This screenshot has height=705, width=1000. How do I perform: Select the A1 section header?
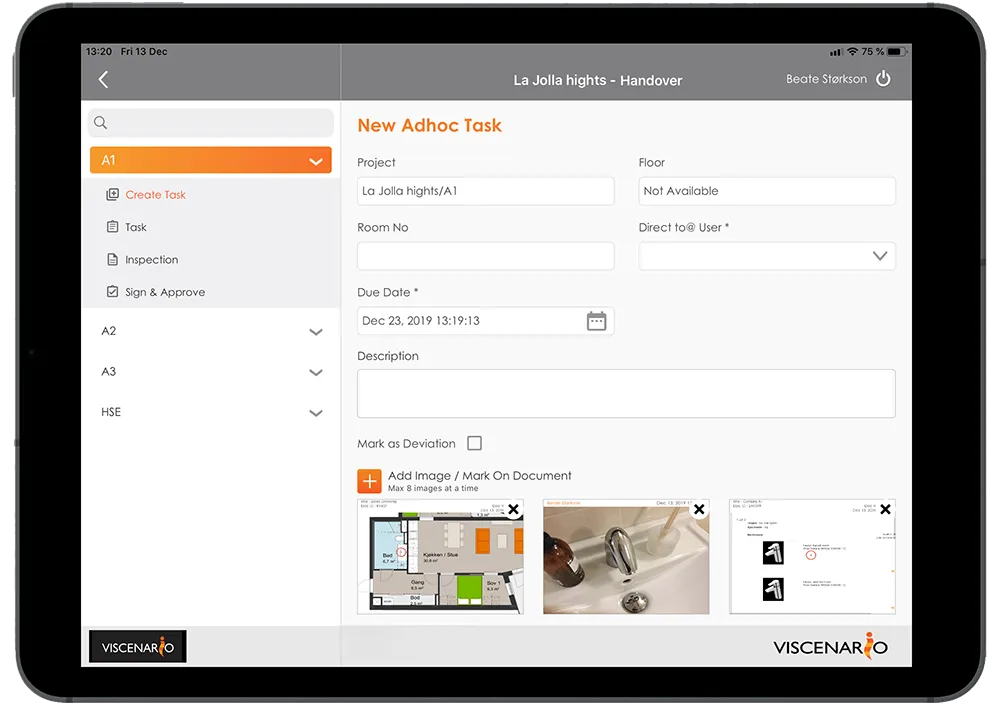click(210, 160)
